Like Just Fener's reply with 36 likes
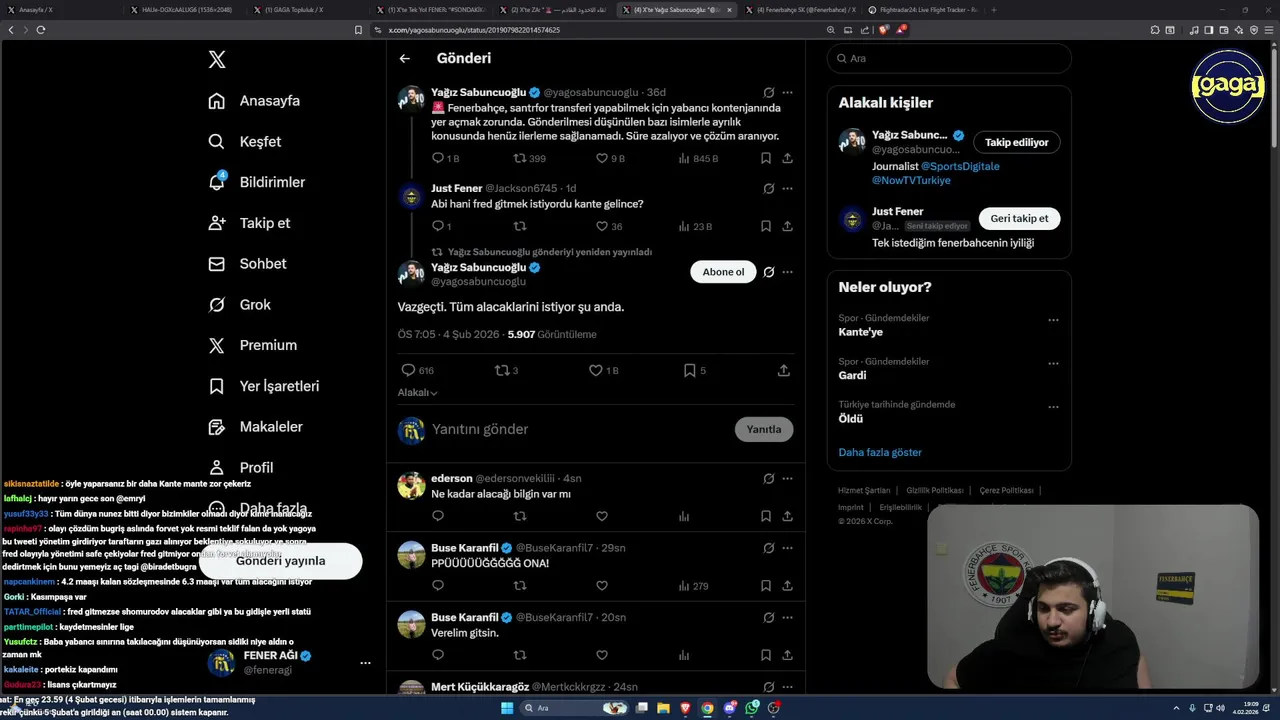1280x720 pixels. 609,226
